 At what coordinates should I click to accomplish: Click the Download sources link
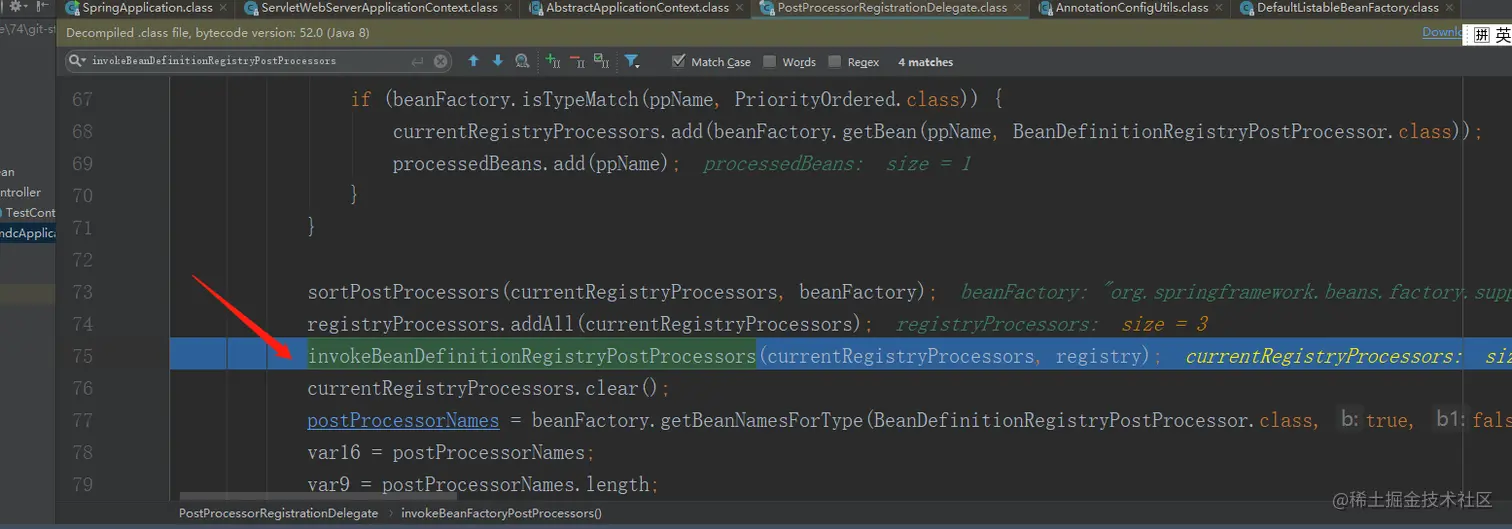coord(1443,32)
